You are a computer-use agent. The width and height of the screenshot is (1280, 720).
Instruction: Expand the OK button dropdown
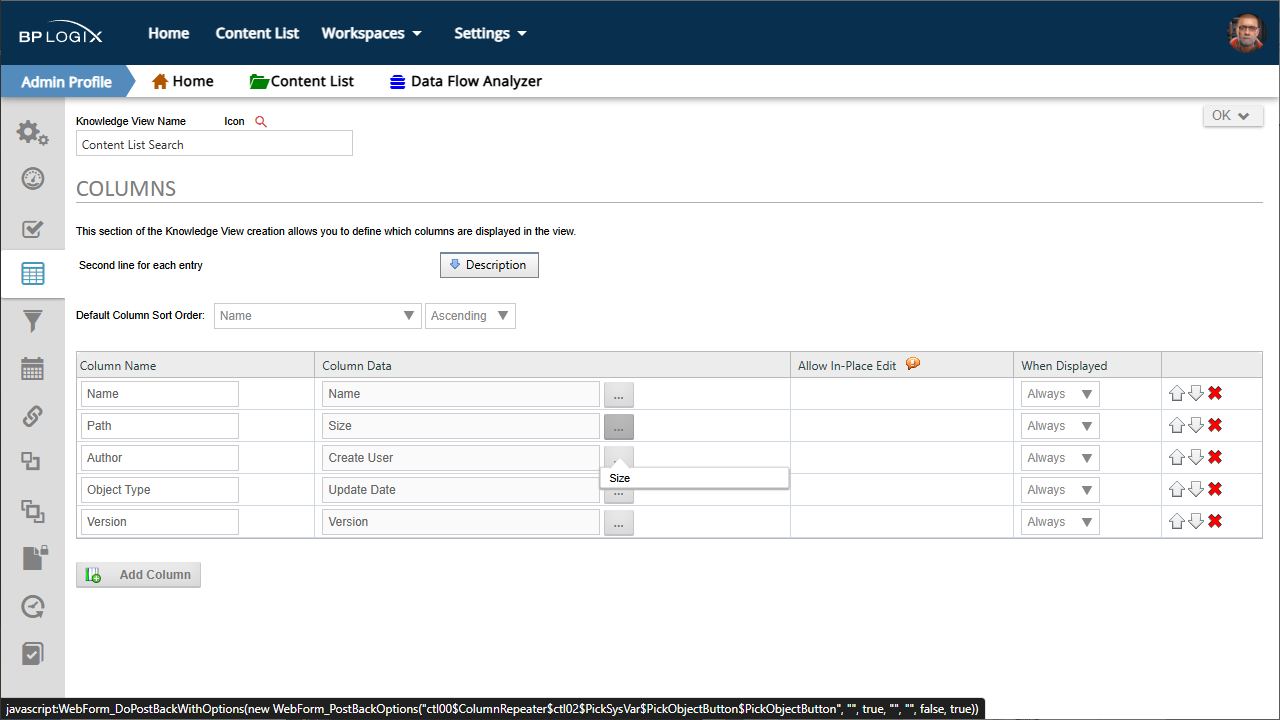pyautogui.click(x=1233, y=116)
